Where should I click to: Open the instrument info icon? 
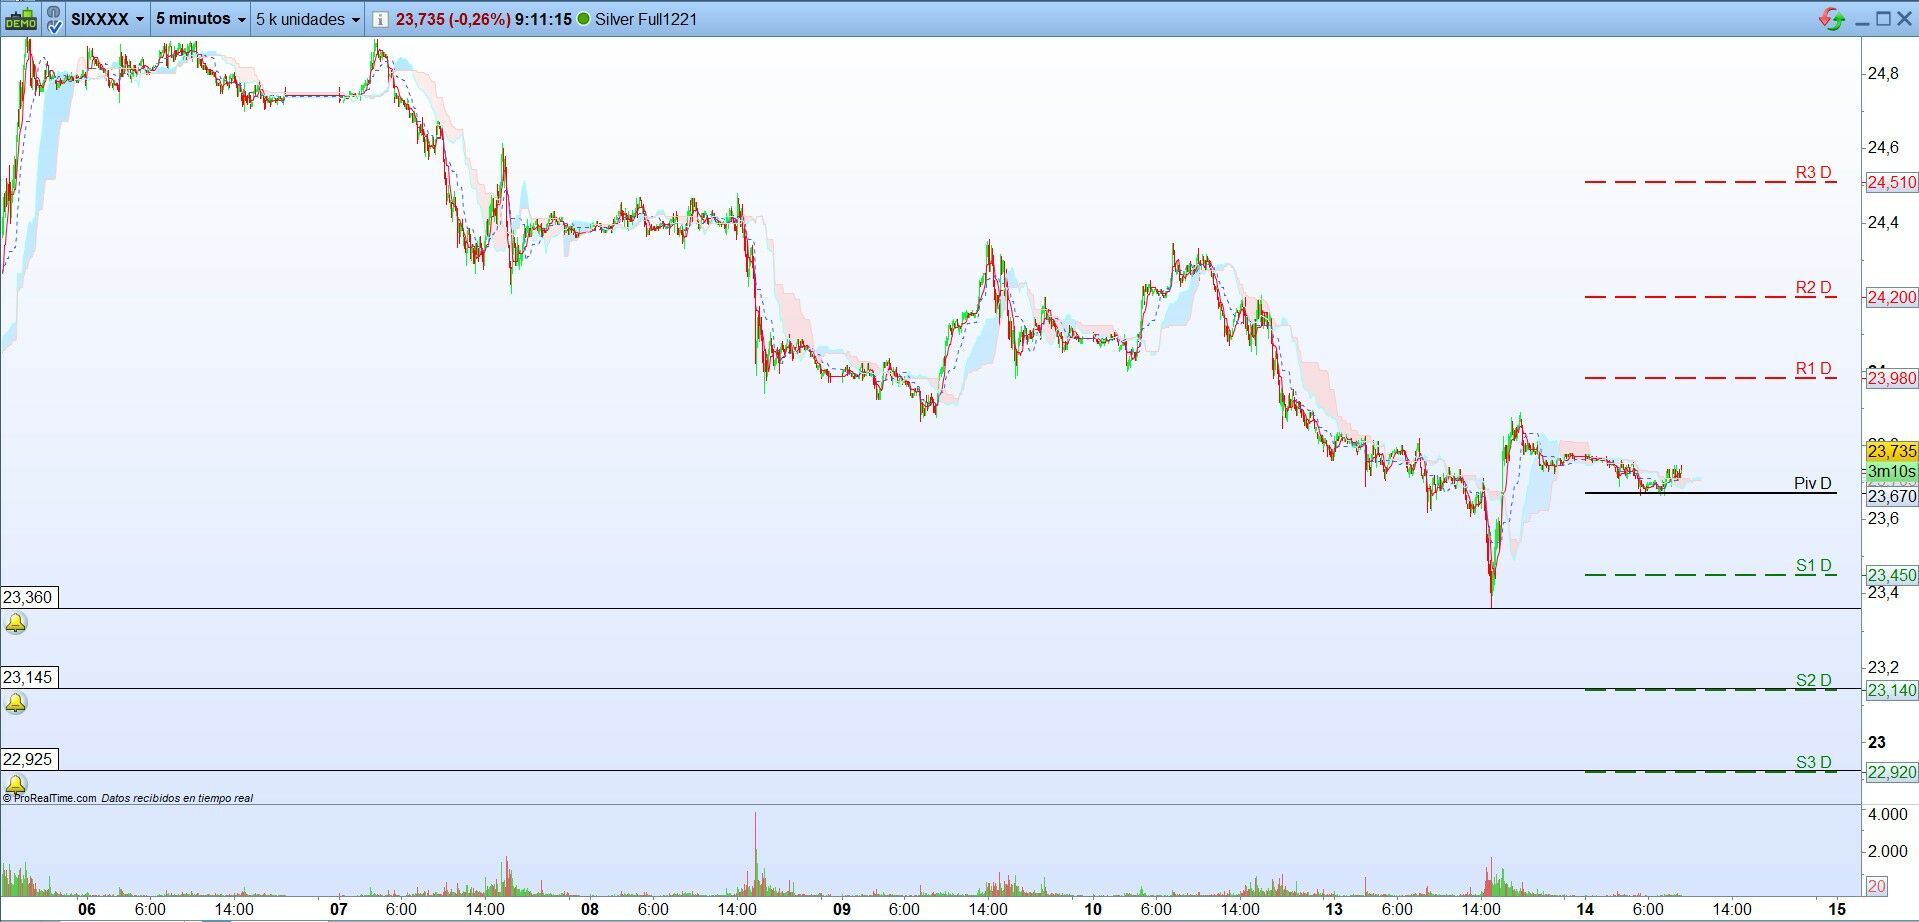coord(380,19)
